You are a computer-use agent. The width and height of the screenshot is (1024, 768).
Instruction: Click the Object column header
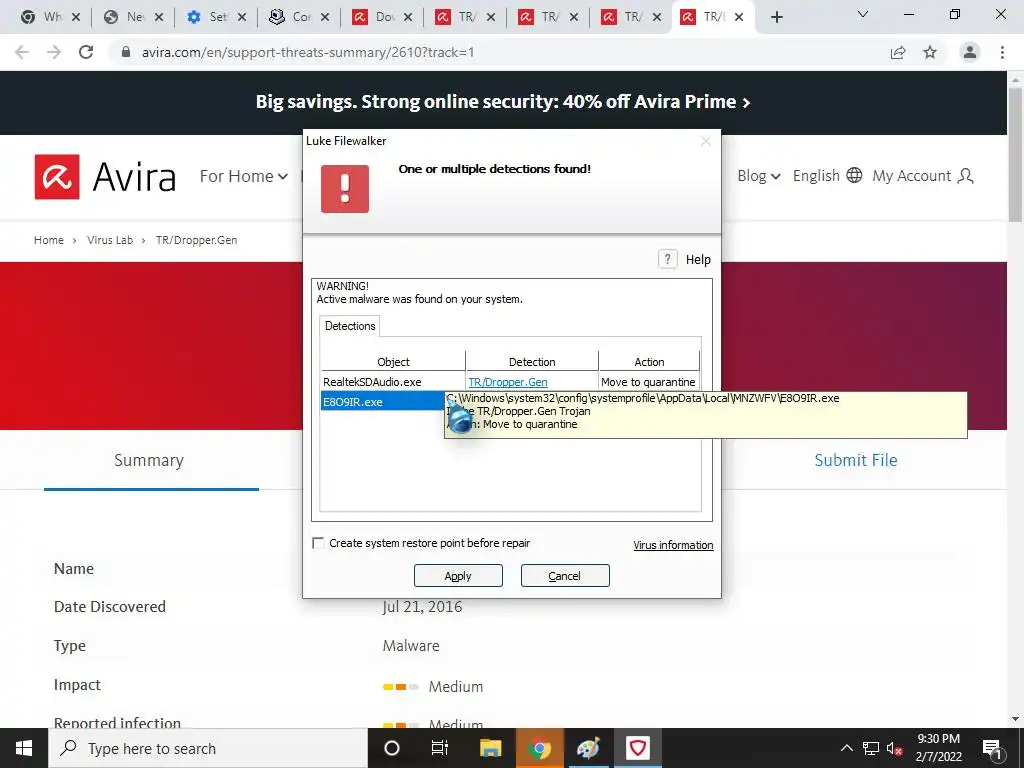(x=393, y=362)
